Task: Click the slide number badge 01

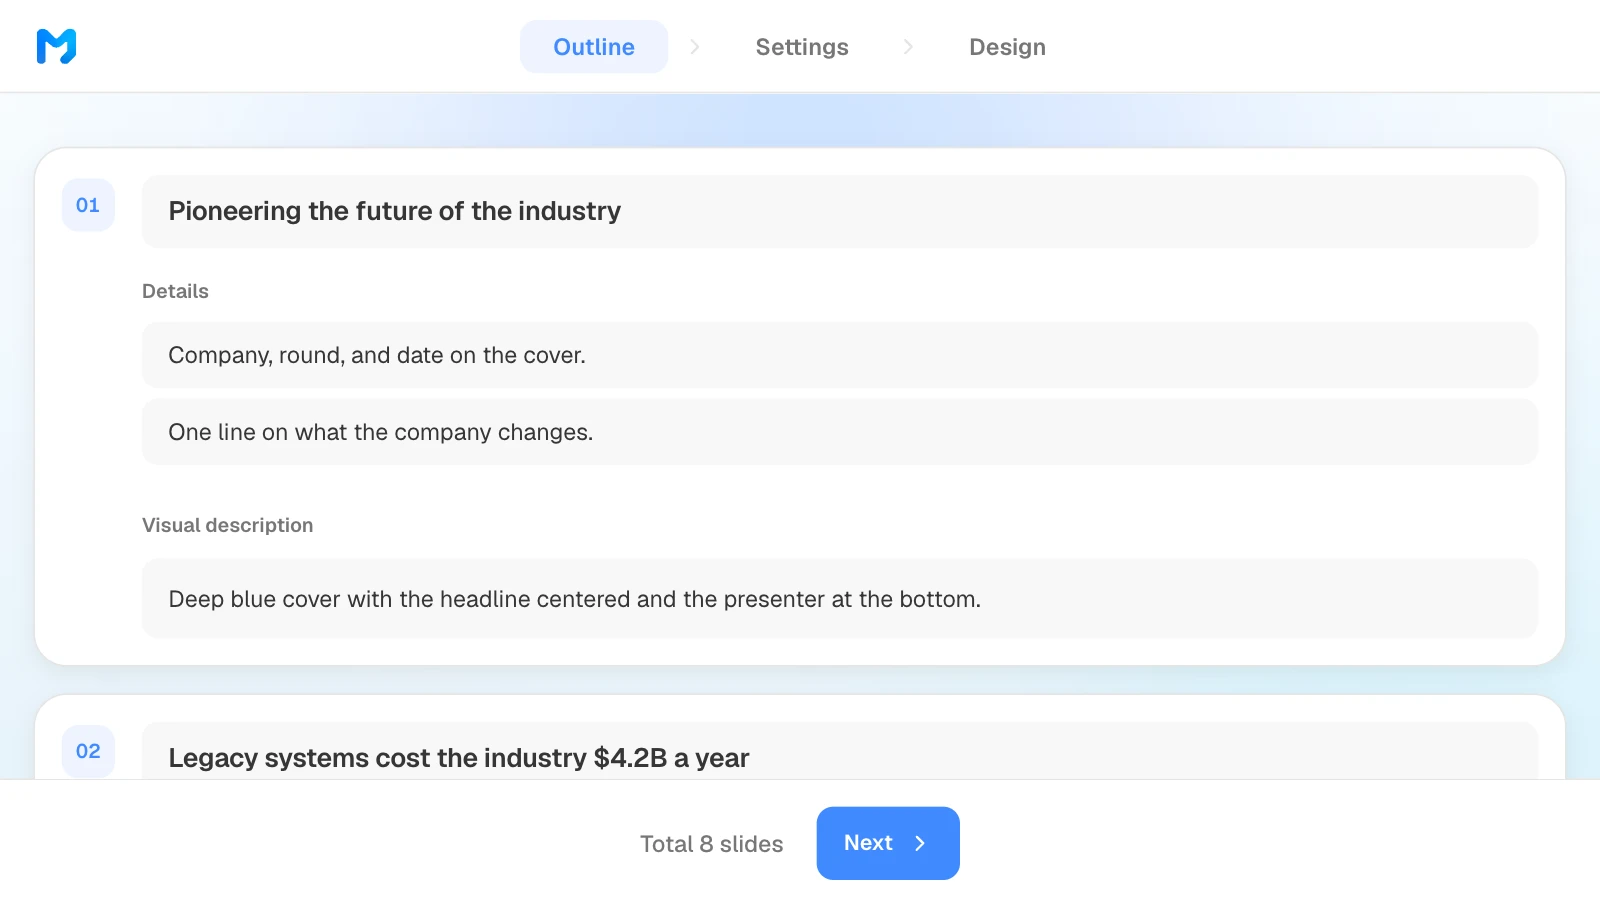Action: tap(88, 205)
